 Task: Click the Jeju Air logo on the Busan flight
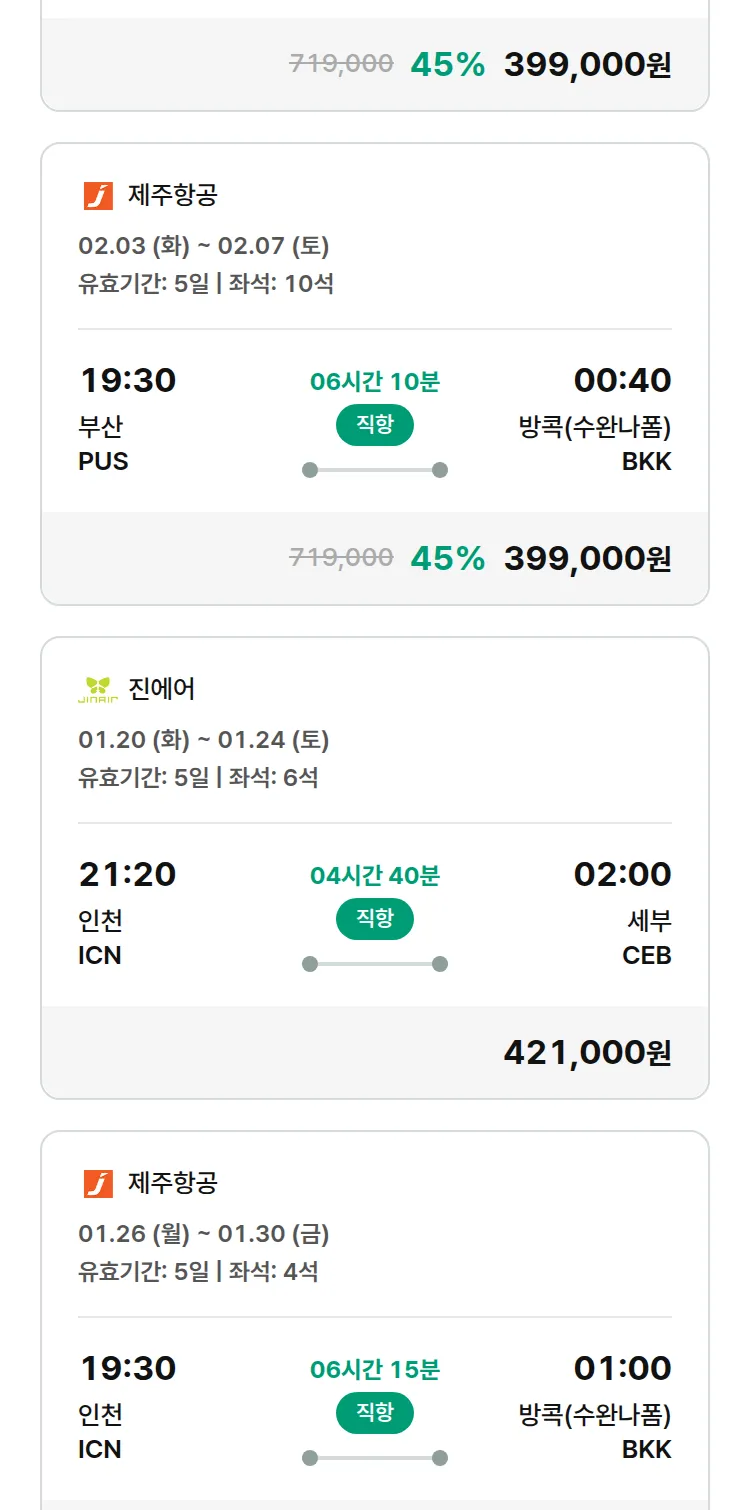(98, 196)
